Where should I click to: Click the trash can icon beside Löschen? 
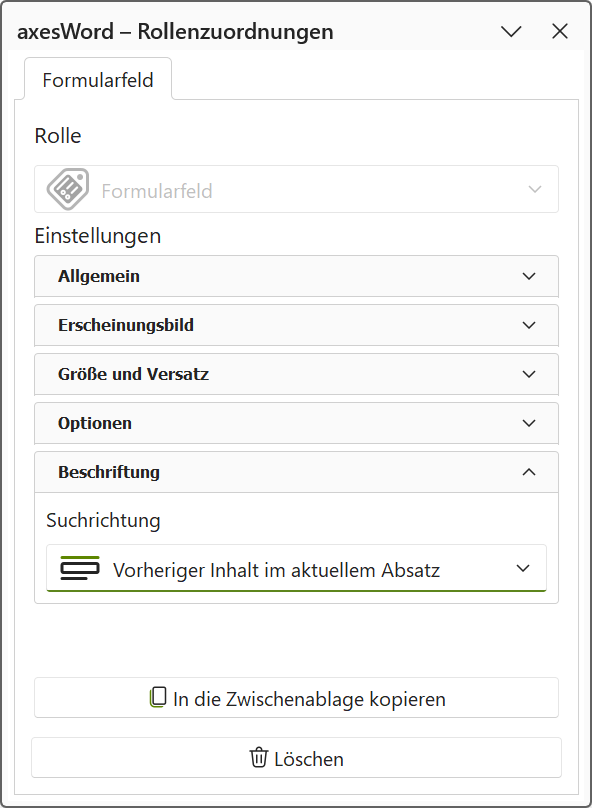259,758
